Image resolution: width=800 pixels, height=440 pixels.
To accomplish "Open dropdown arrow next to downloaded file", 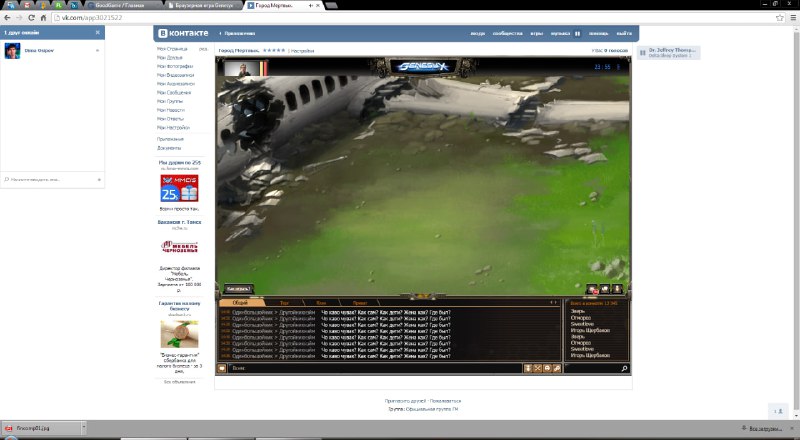I will point(84,428).
